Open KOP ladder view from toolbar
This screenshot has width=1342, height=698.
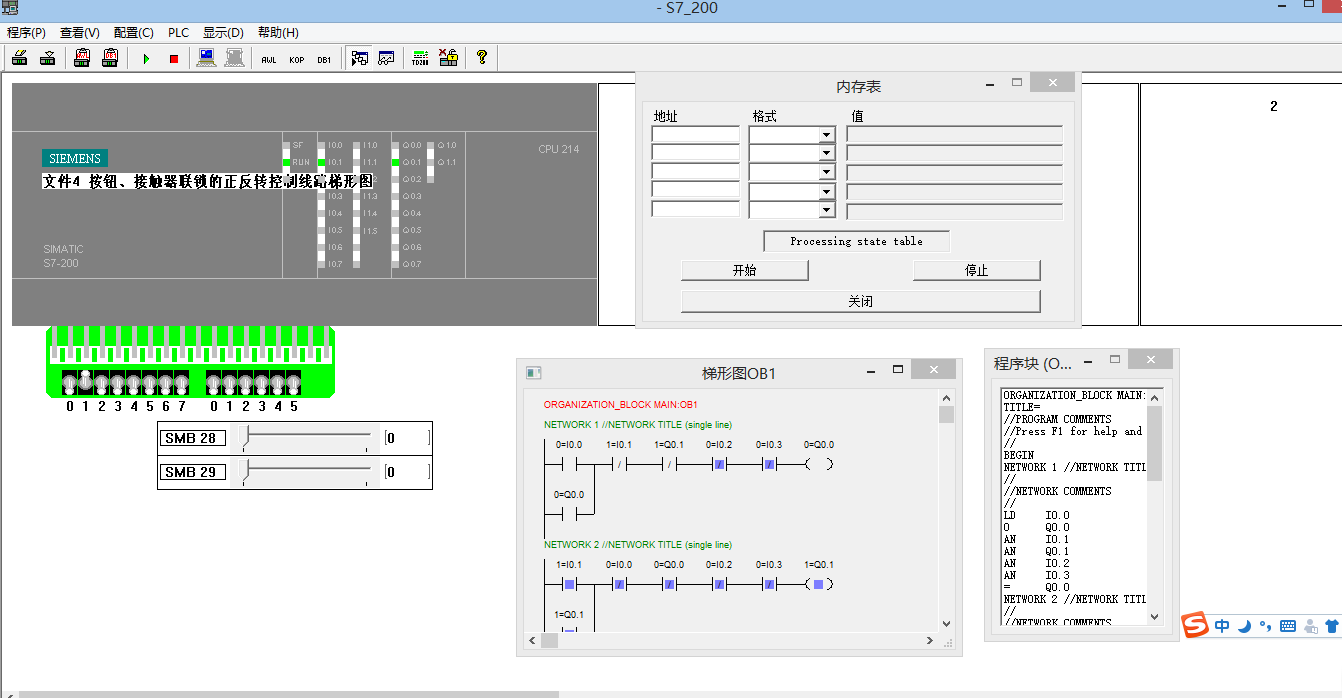pyautogui.click(x=297, y=59)
